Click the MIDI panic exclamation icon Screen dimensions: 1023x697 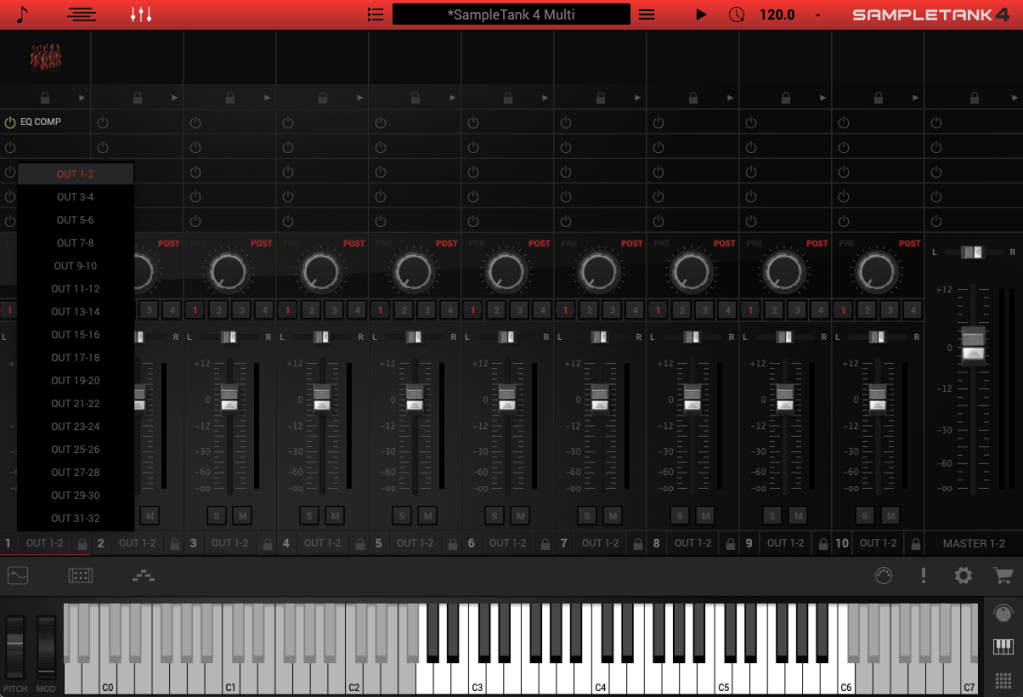(x=924, y=575)
